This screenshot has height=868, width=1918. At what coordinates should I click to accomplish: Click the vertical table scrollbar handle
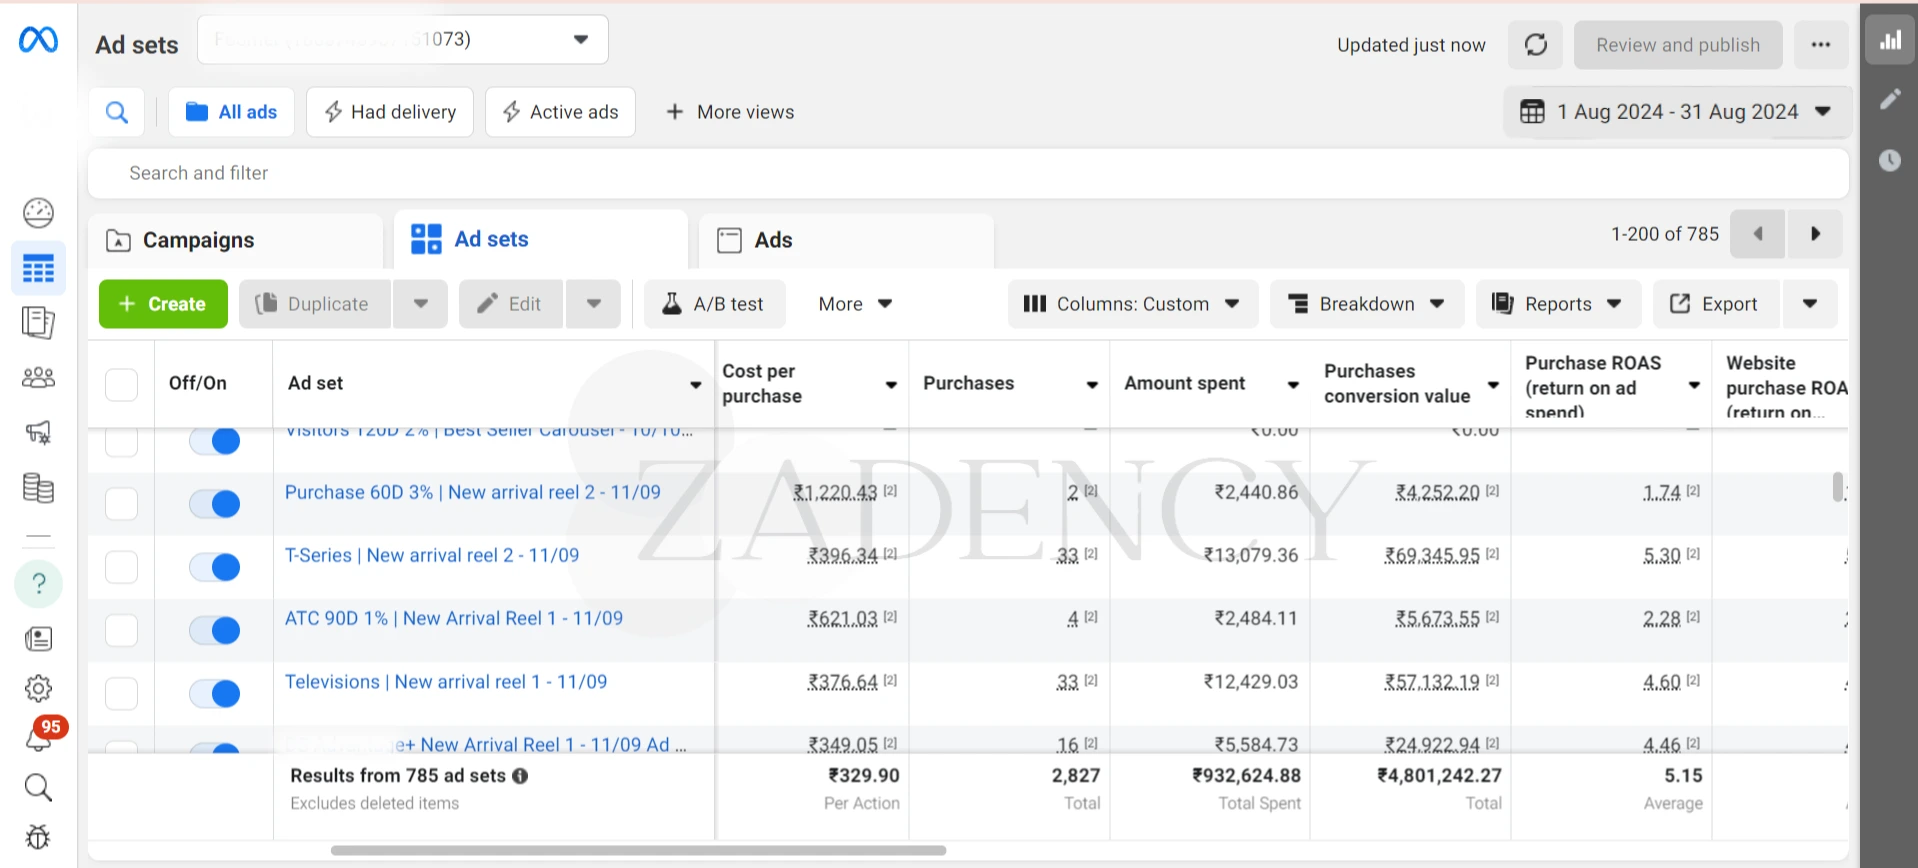(x=1838, y=487)
